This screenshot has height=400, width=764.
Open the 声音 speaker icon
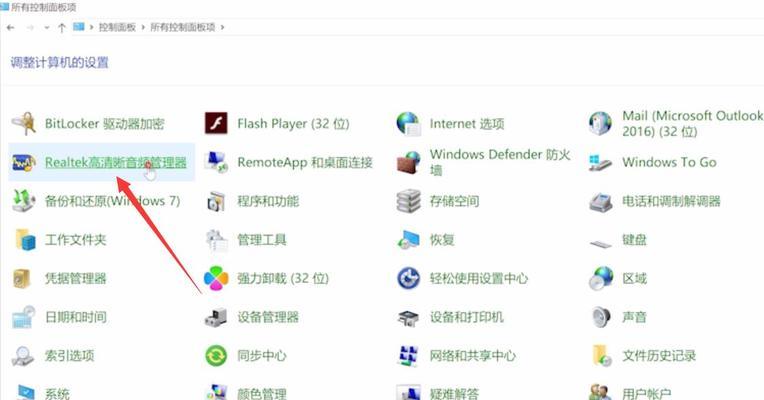601,317
